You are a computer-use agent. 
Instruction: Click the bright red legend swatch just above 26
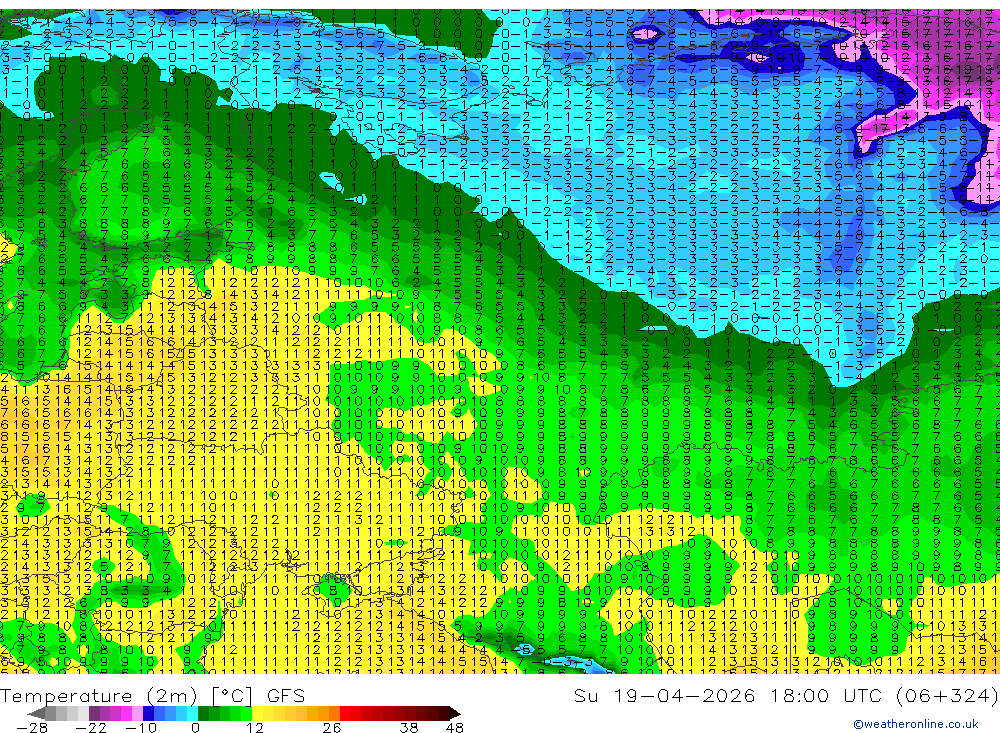[345, 713]
